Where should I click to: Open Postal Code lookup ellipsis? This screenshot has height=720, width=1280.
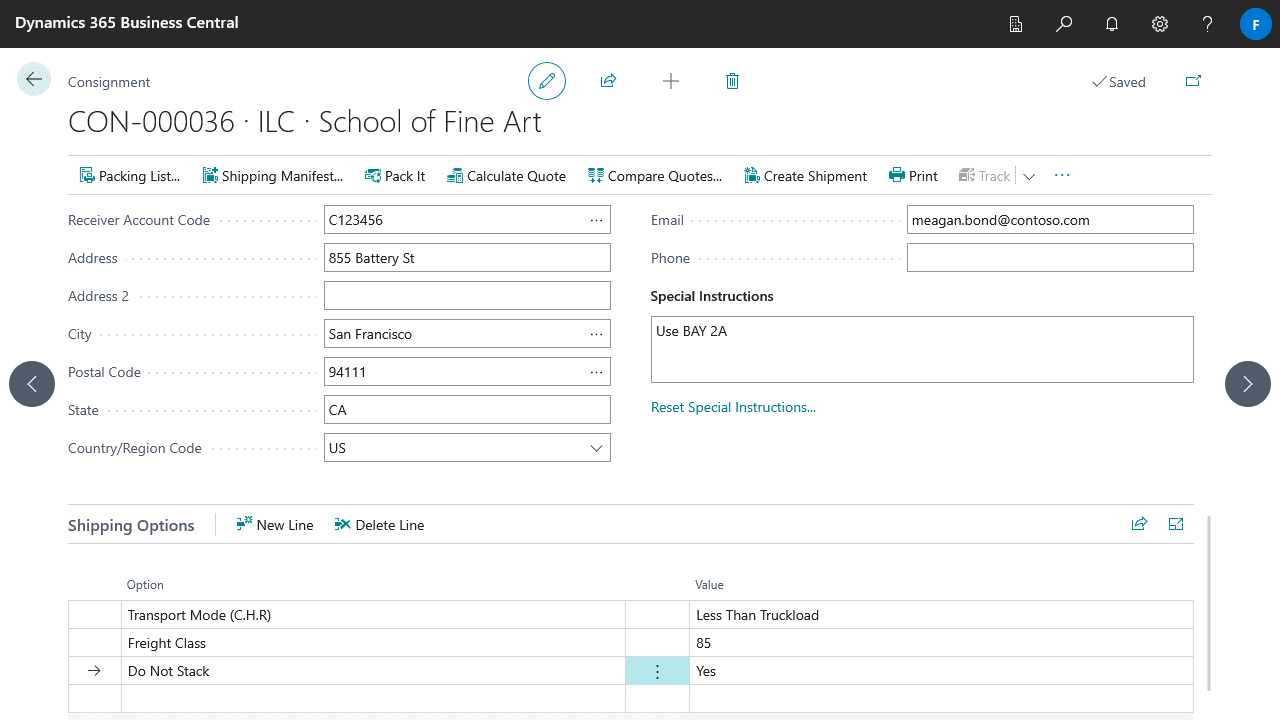coord(597,372)
